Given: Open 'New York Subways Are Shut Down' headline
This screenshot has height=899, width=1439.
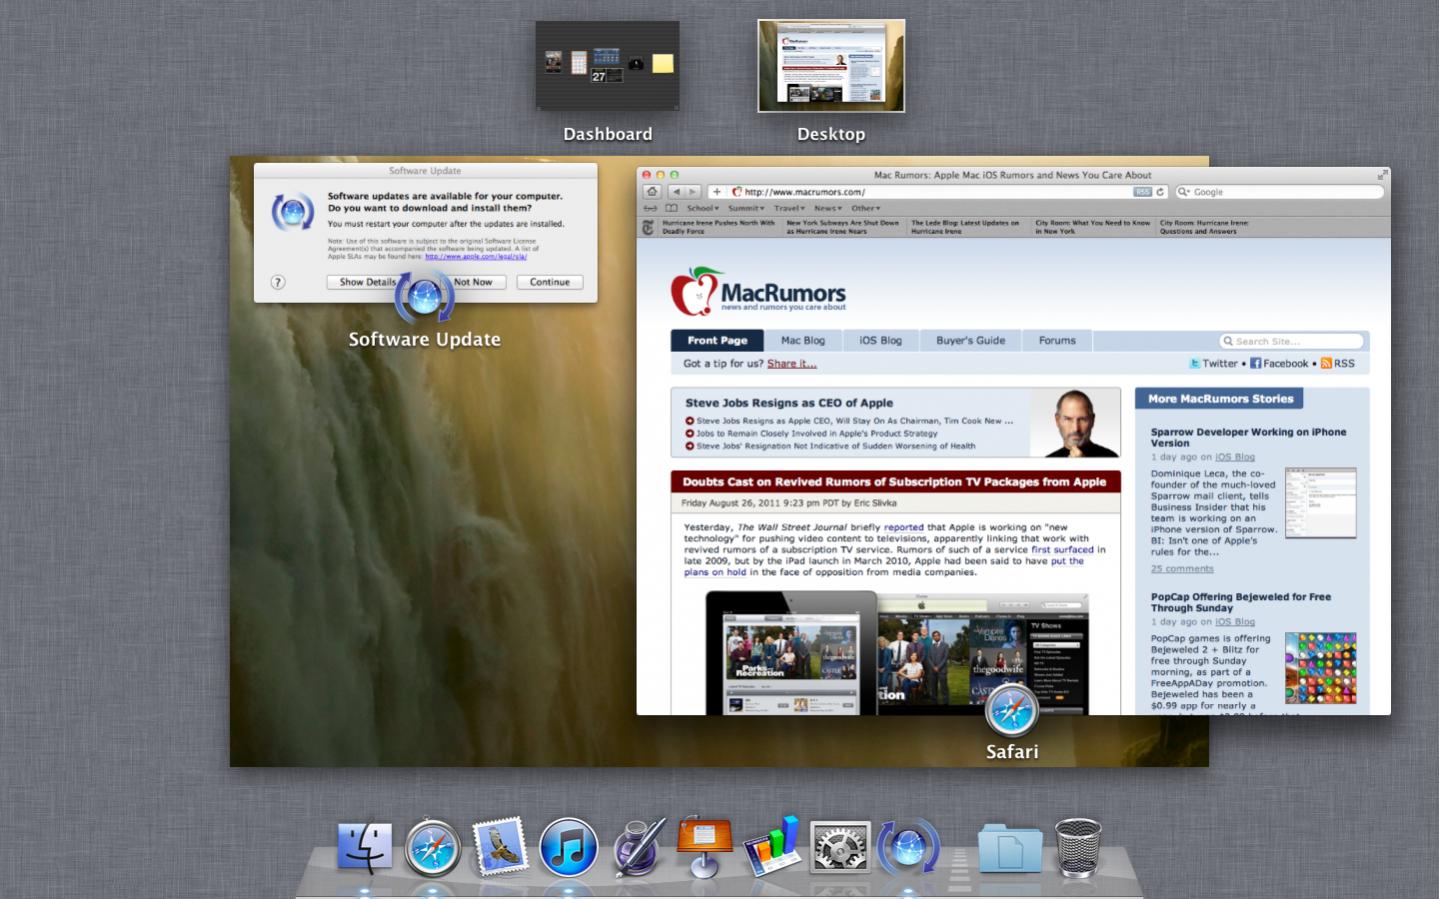Looking at the screenshot, I should tap(842, 227).
